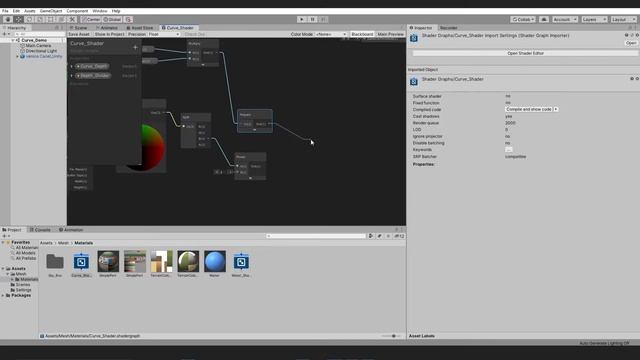
Task: Open custom editor tools icon
Action: click(72, 19)
